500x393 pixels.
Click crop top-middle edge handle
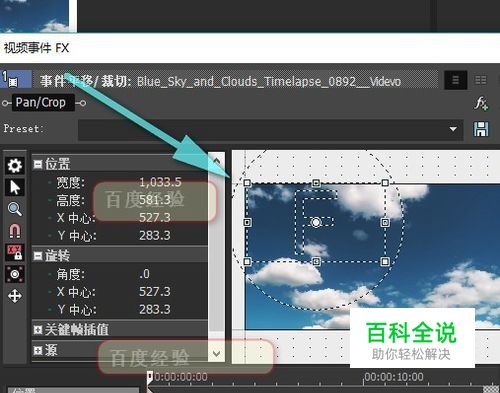click(316, 183)
